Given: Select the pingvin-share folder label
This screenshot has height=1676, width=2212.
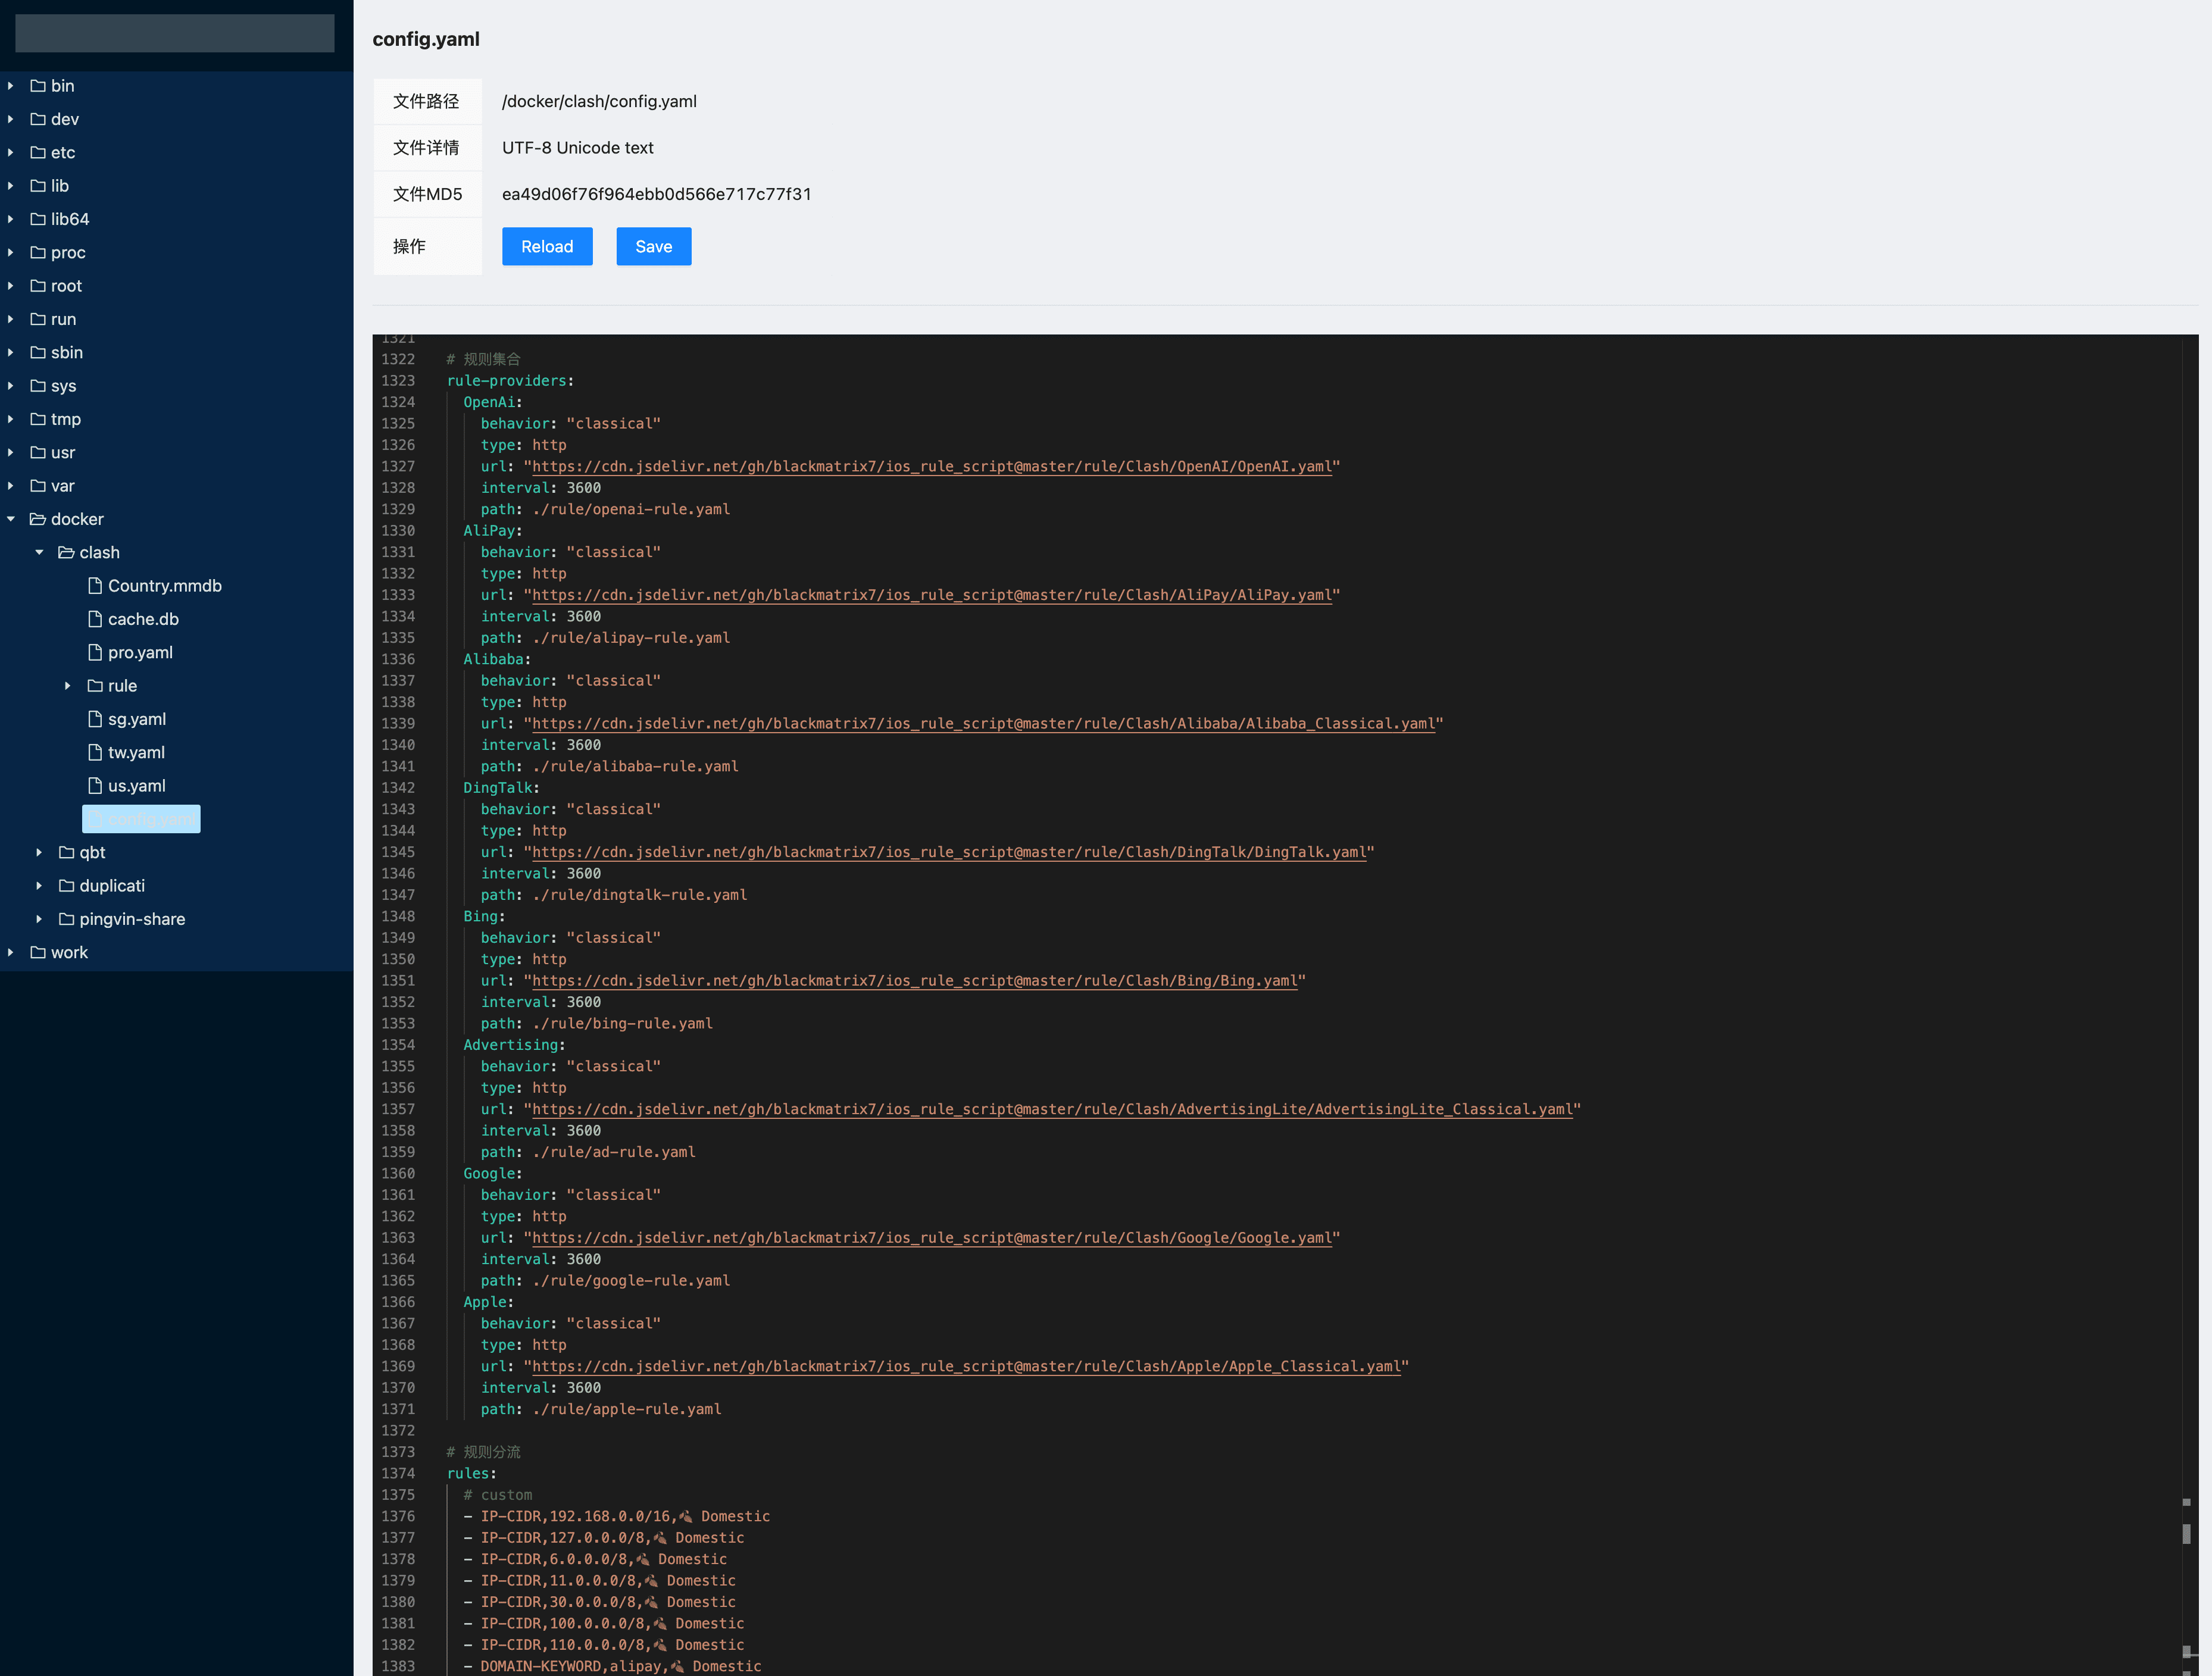Looking at the screenshot, I should click(x=132, y=919).
